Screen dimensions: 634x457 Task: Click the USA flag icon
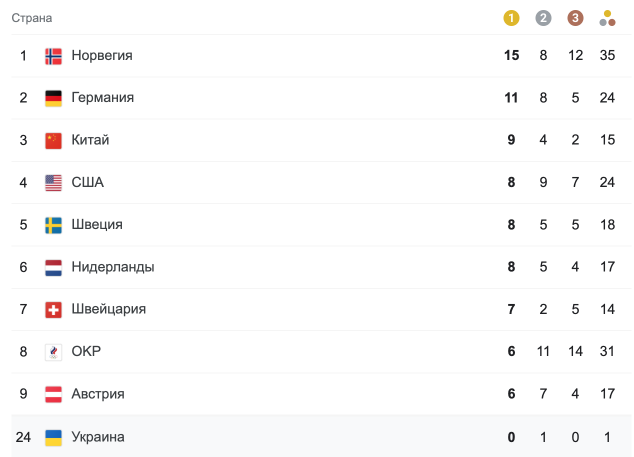click(54, 183)
